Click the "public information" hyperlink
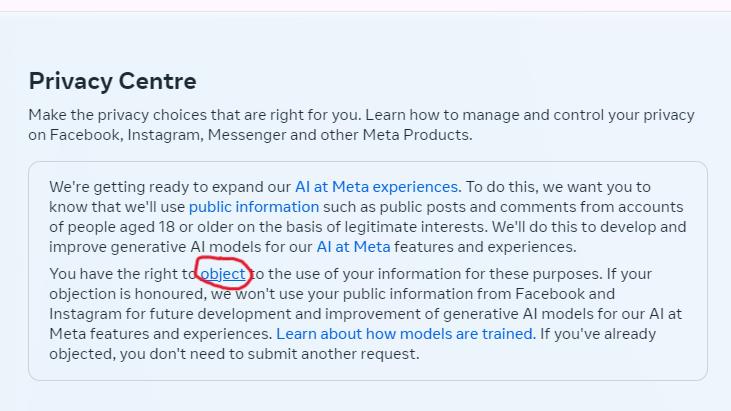This screenshot has width=731, height=411. 253,207
